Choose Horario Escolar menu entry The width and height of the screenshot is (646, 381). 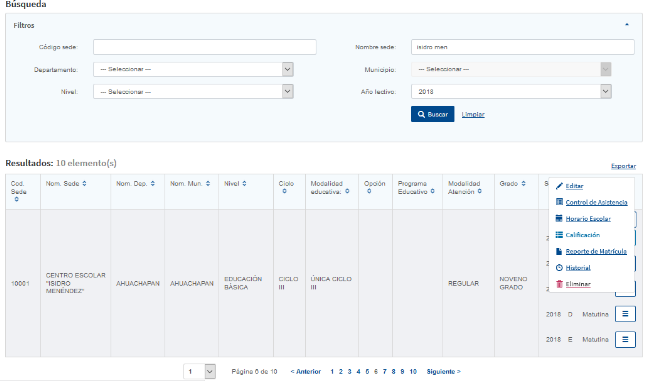coord(588,219)
